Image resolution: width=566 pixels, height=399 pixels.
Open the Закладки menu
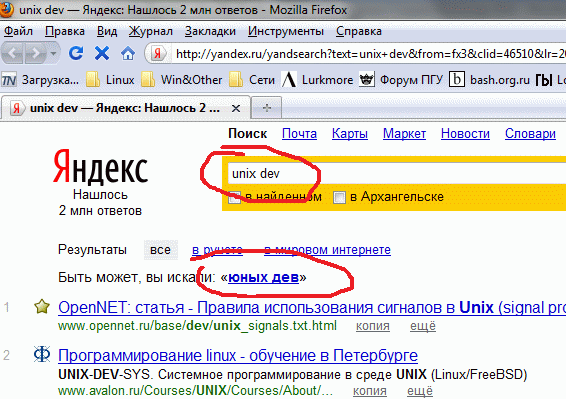210,31
